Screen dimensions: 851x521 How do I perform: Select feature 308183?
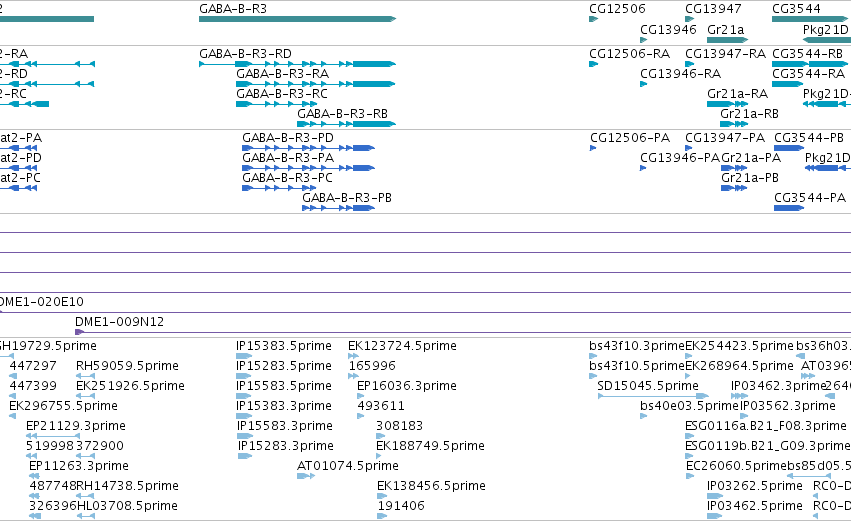(x=399, y=427)
